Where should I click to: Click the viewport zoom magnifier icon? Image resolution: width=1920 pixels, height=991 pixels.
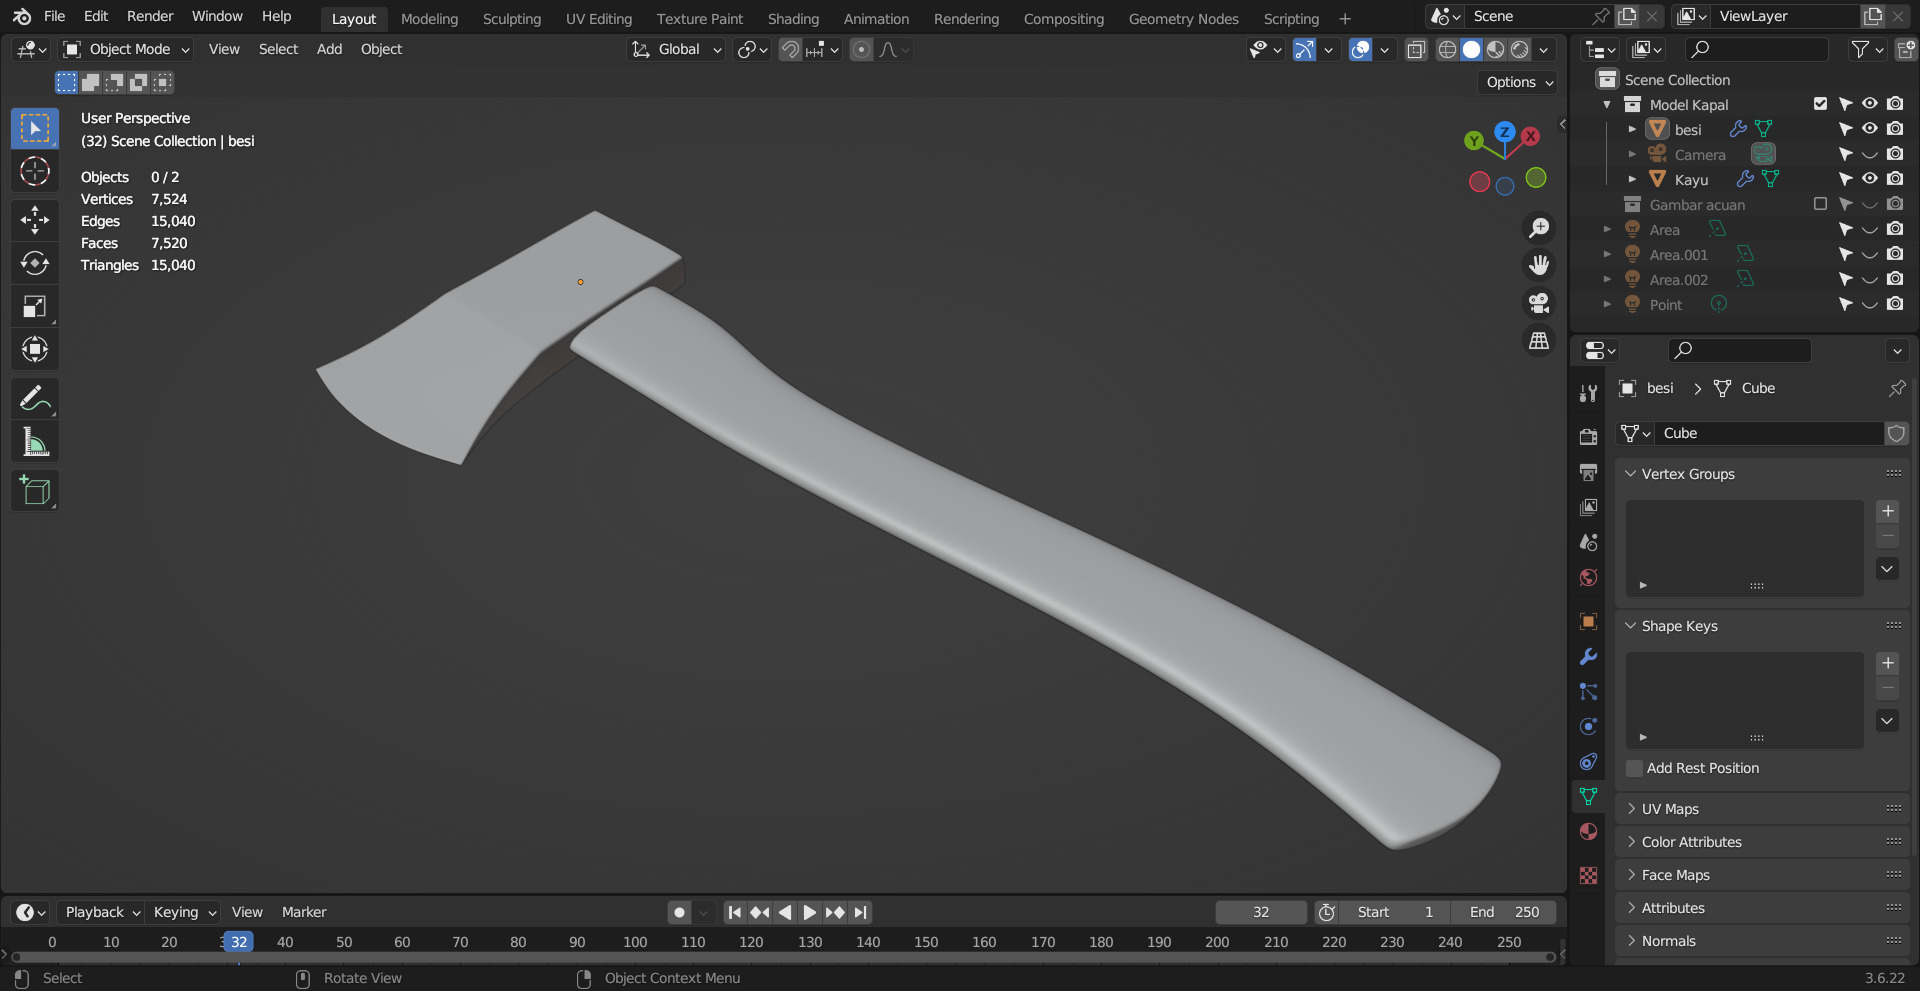click(x=1539, y=228)
